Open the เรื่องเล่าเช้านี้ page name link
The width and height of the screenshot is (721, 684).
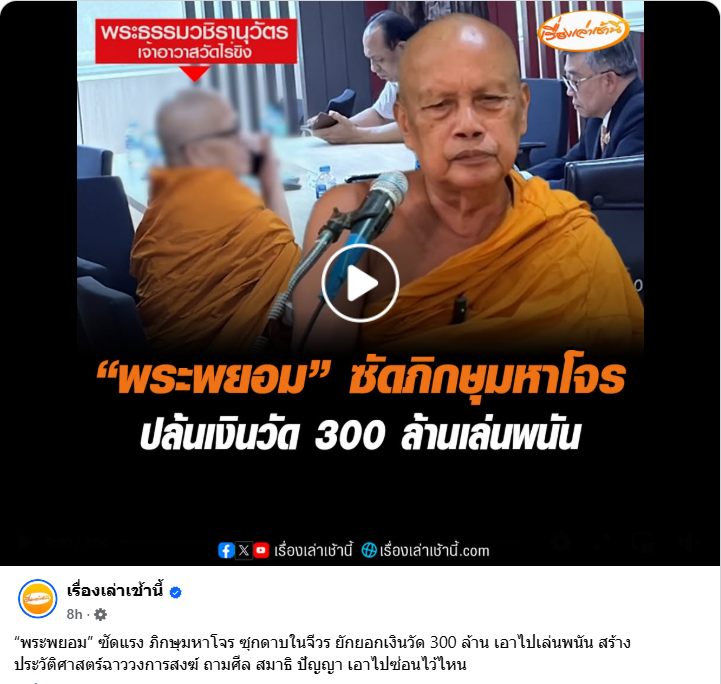115,591
